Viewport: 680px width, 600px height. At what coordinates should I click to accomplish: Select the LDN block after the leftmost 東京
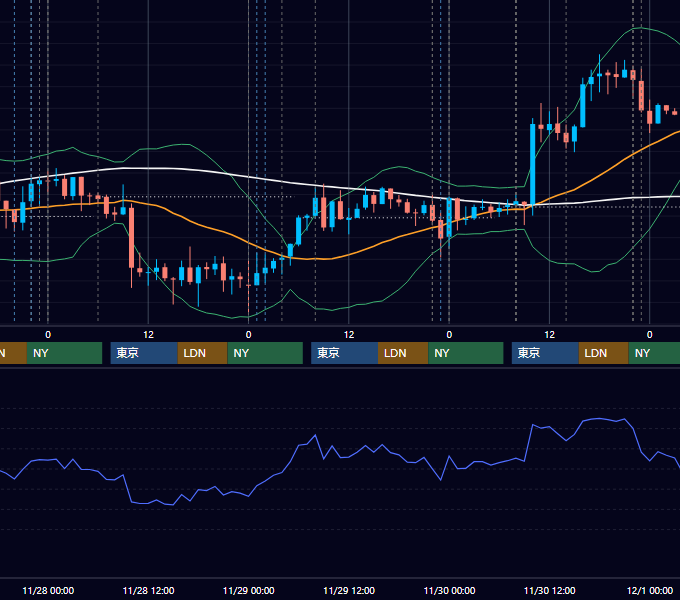[x=203, y=353]
